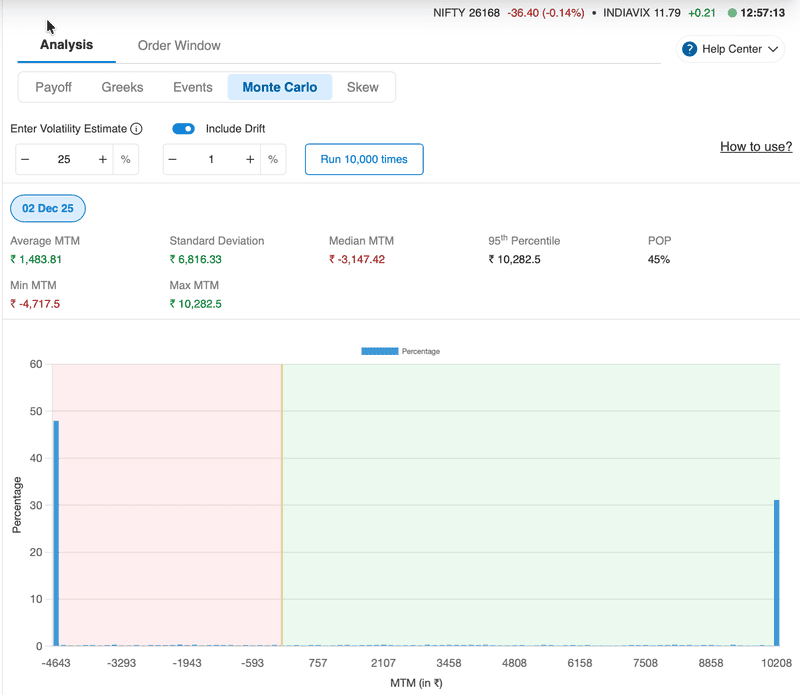Click the plus icon on the drift stepper
Image resolution: width=800 pixels, height=695 pixels.
pos(249,158)
